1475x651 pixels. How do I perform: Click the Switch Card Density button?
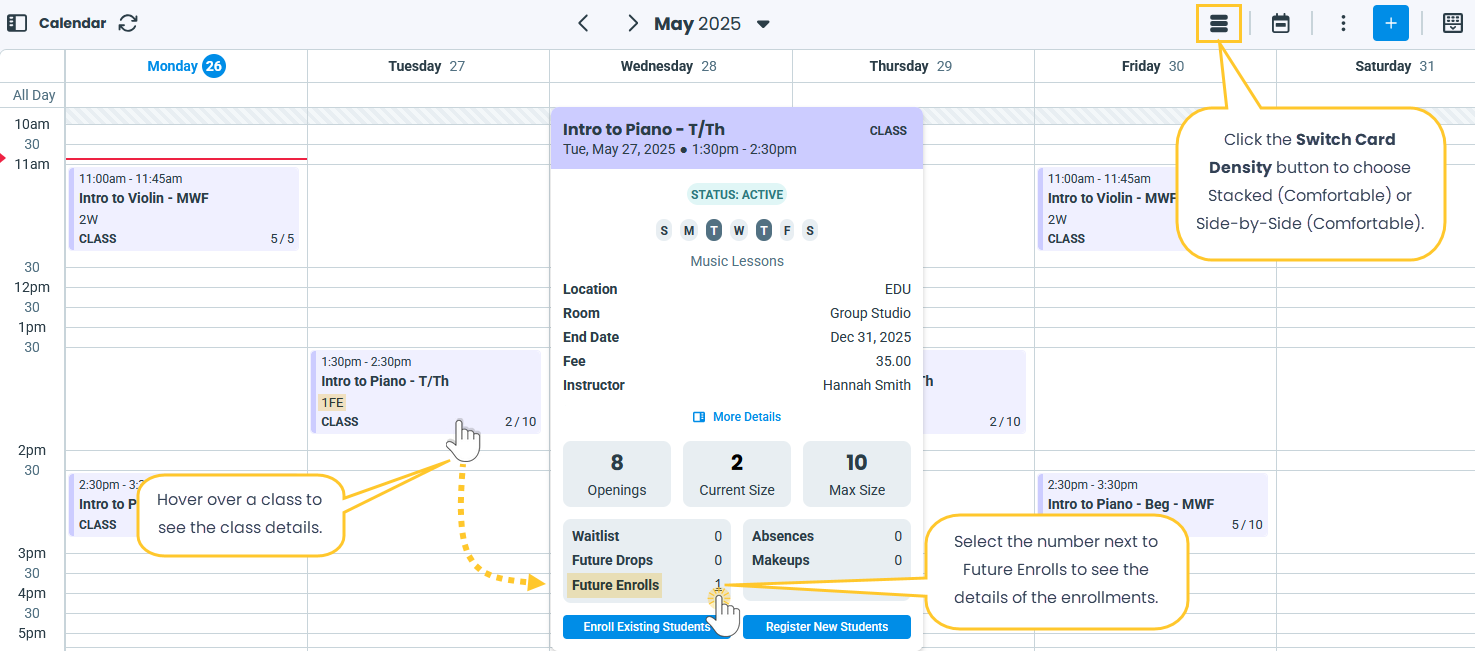click(x=1218, y=24)
